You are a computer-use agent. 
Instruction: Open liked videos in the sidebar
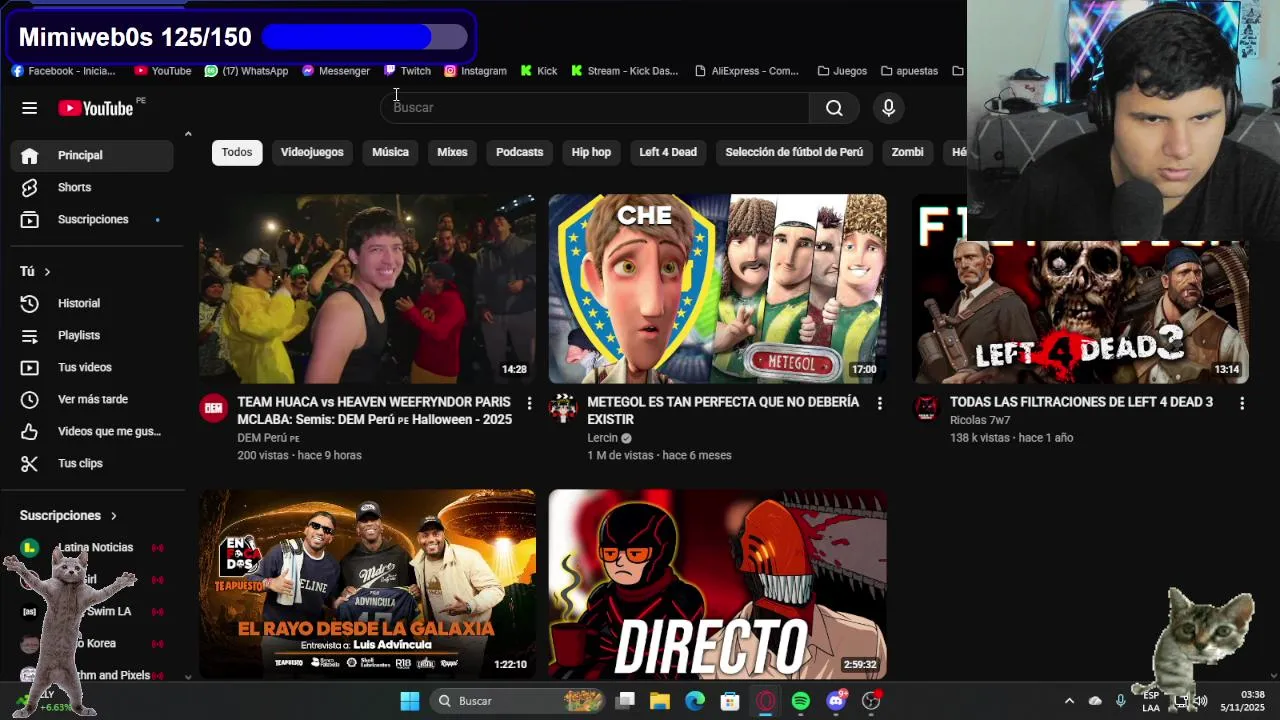92,431
